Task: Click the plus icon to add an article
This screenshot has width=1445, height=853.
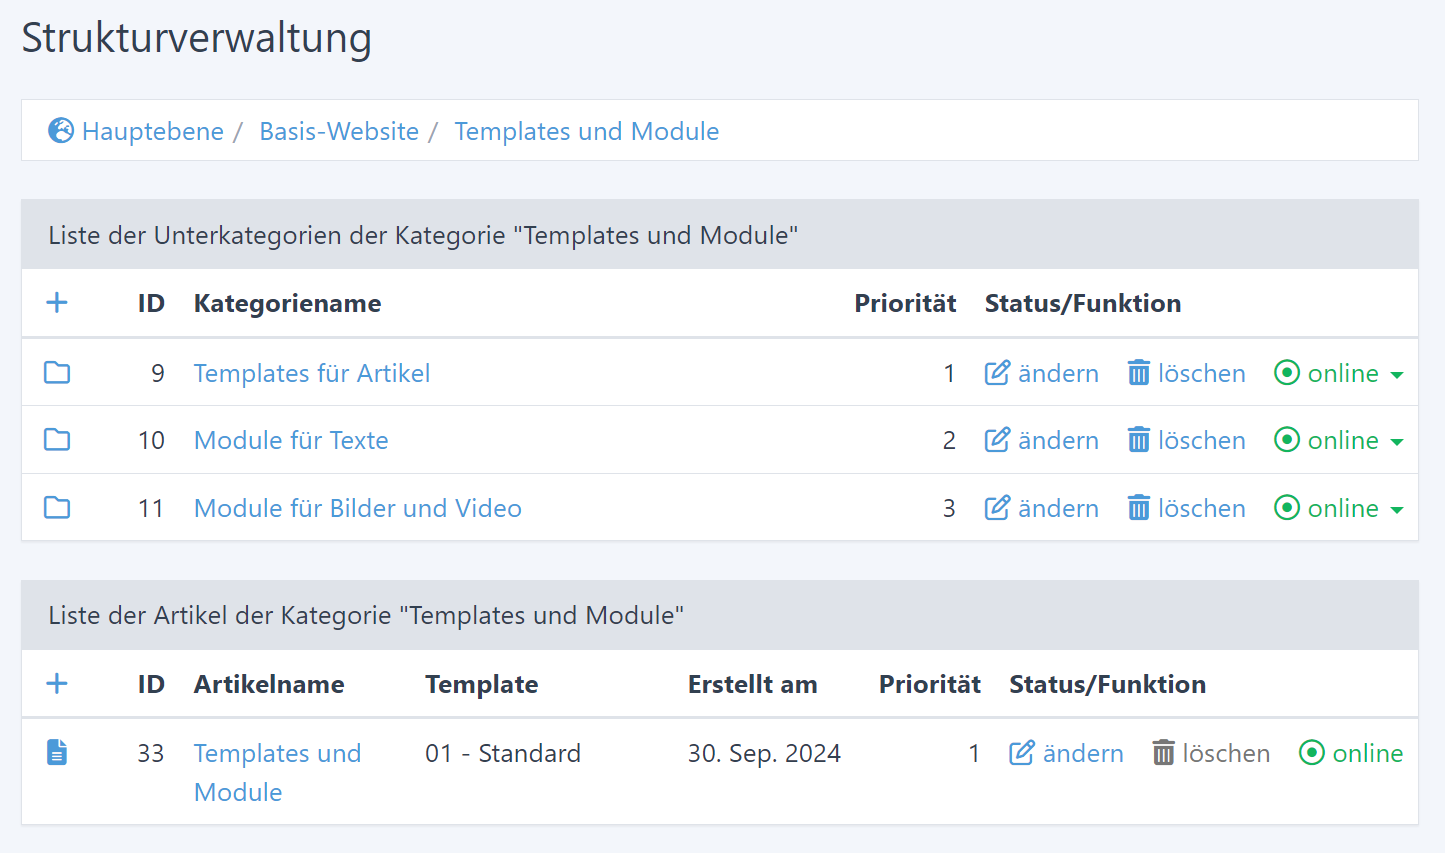Action: [x=57, y=684]
